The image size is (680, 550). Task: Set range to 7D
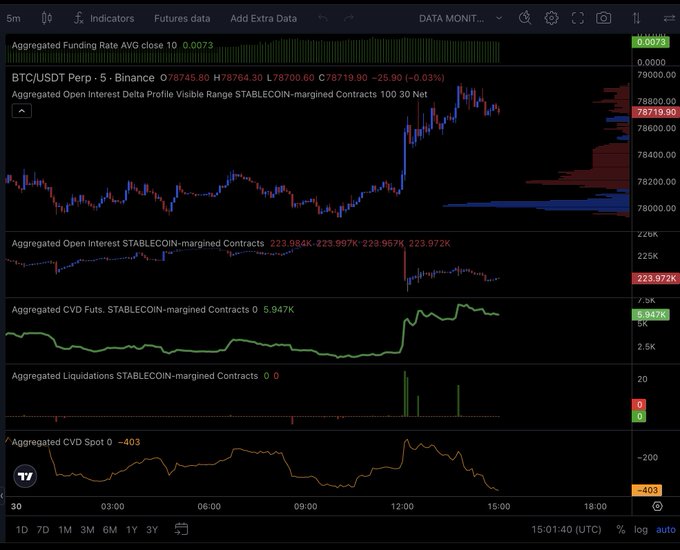(x=42, y=530)
